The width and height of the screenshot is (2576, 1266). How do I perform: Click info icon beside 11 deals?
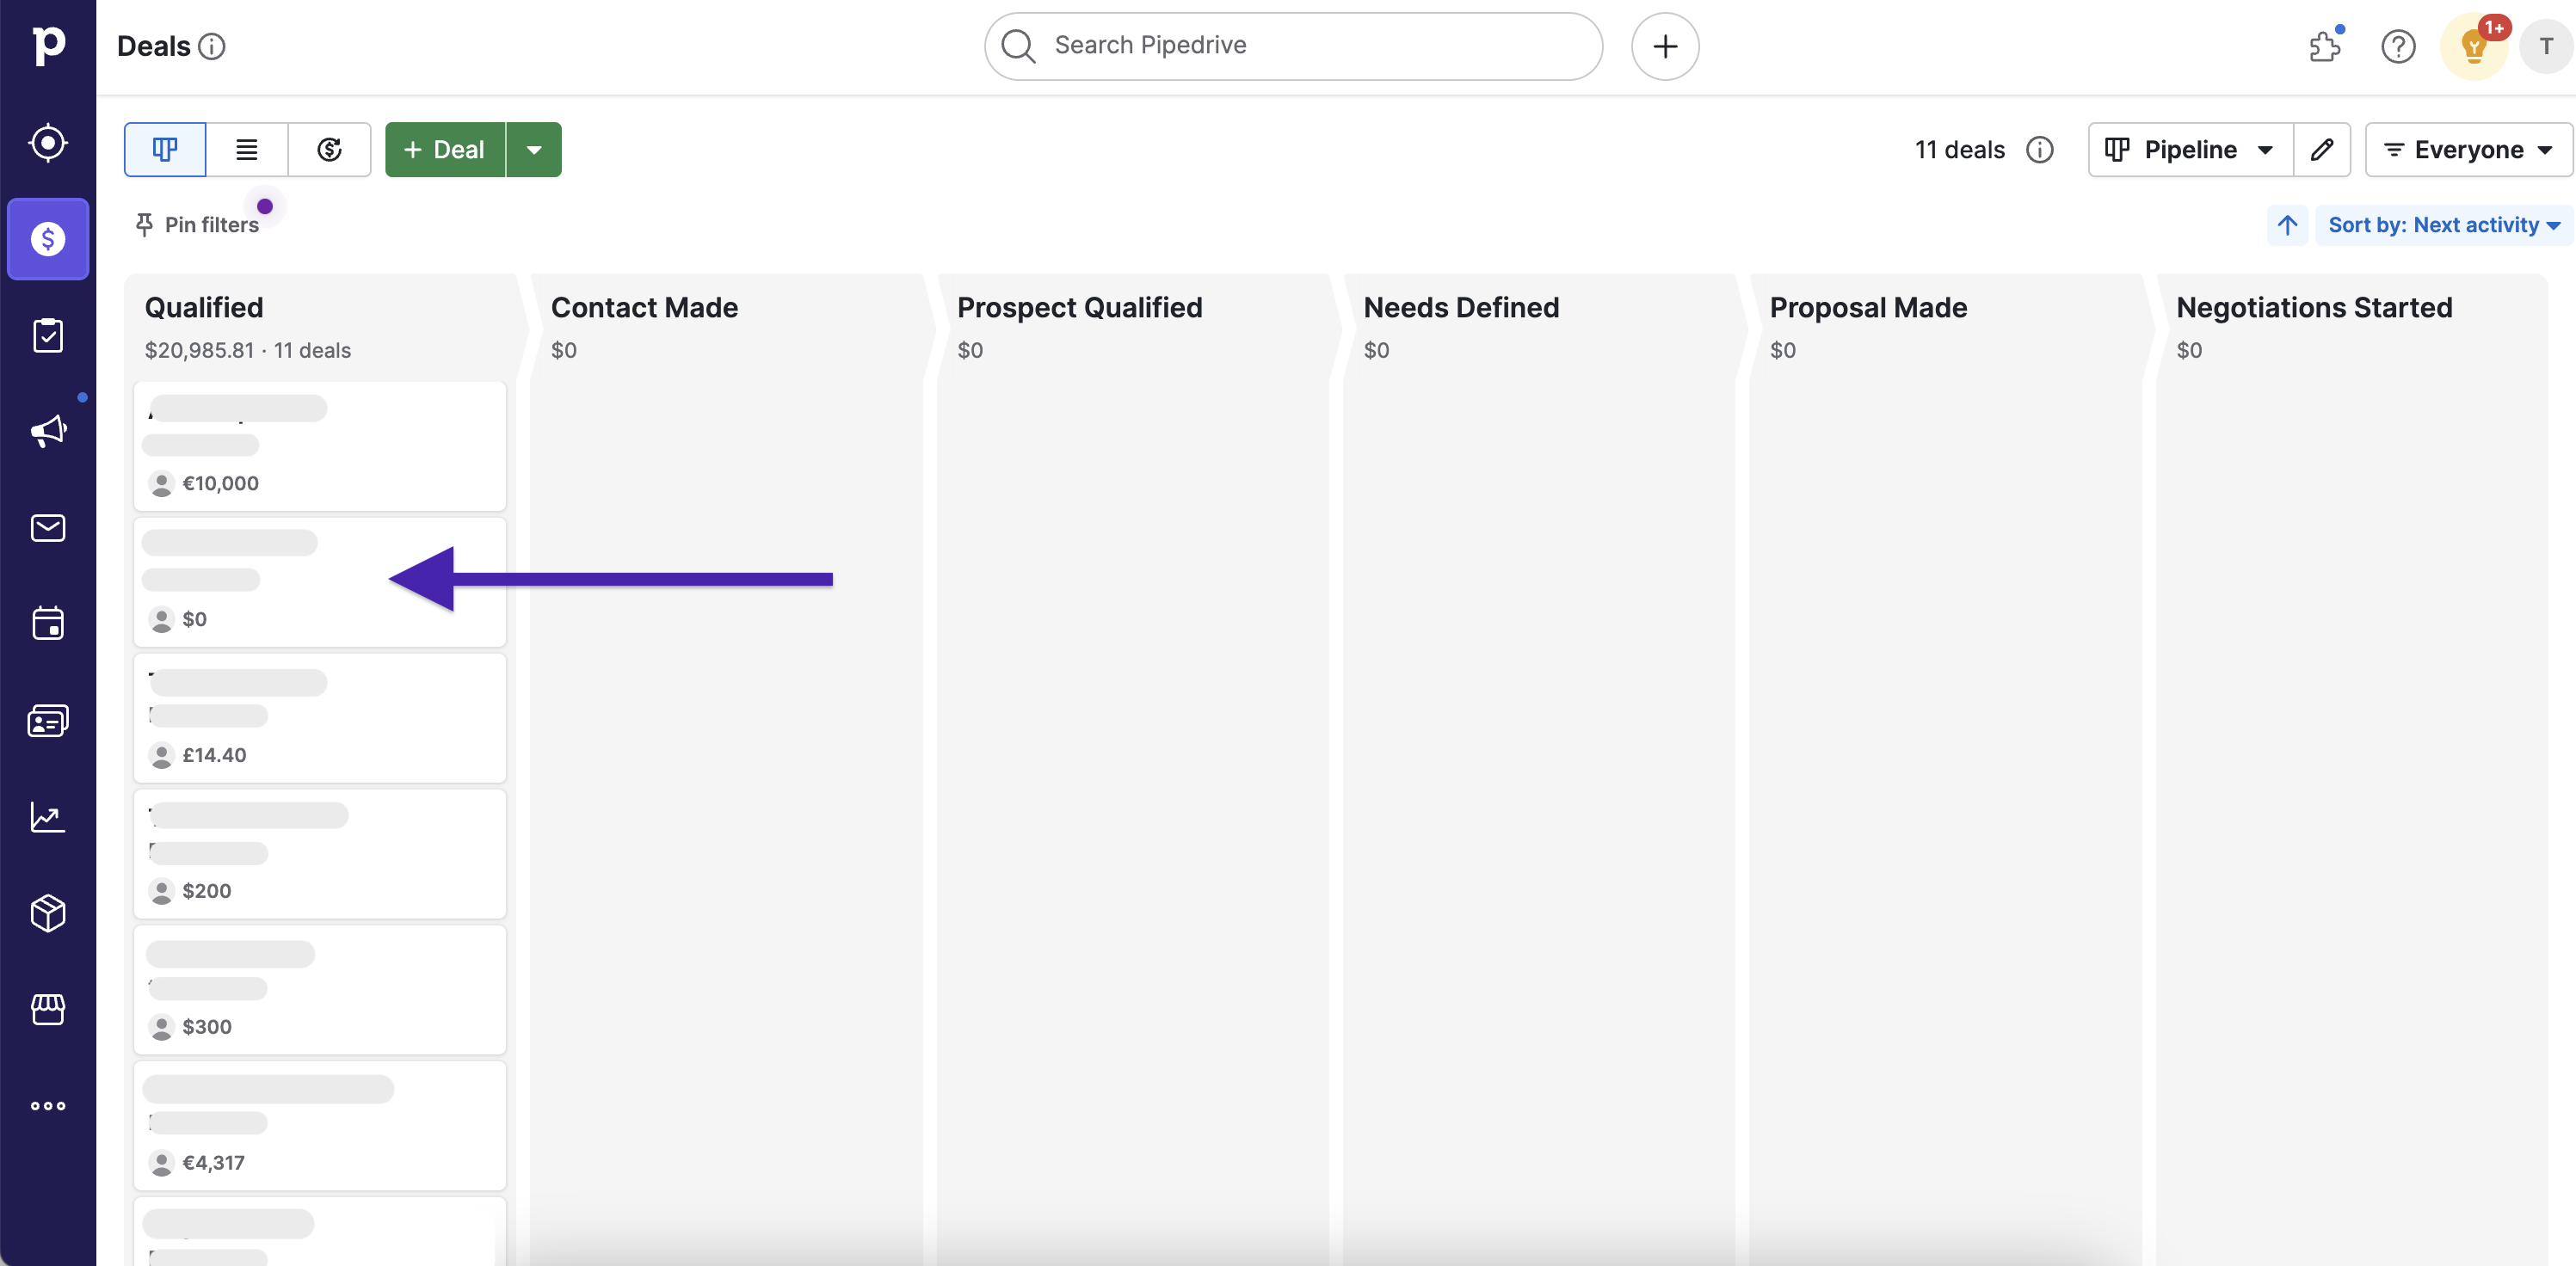click(2040, 150)
